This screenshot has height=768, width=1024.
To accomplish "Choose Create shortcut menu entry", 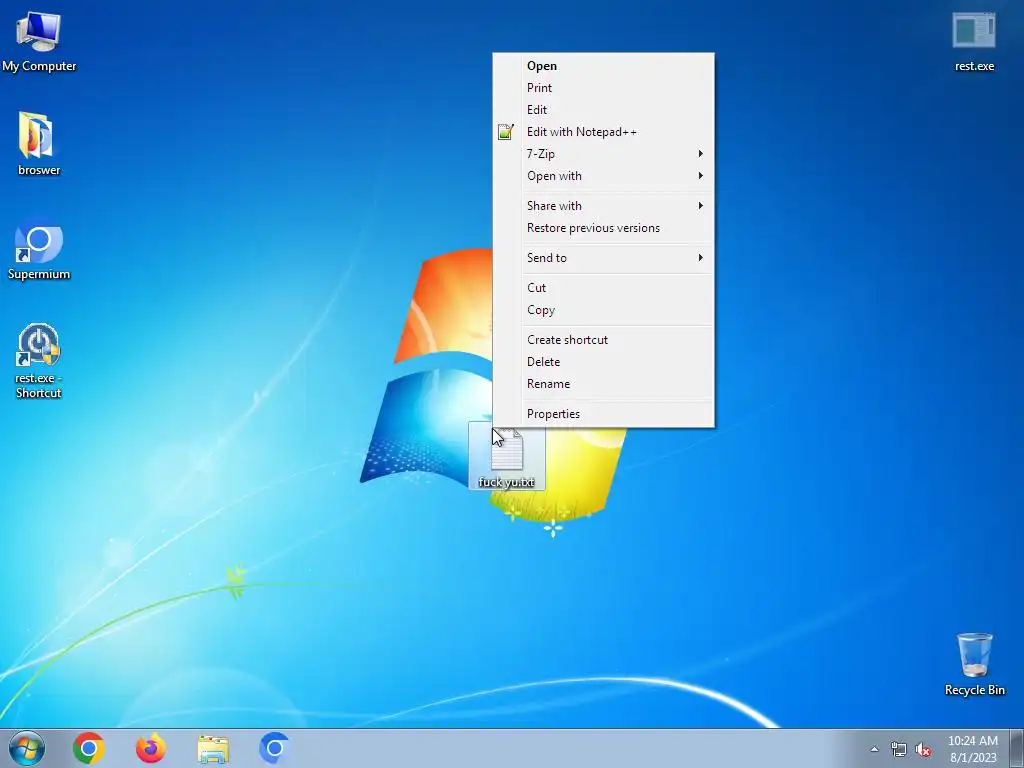I will tap(603, 340).
